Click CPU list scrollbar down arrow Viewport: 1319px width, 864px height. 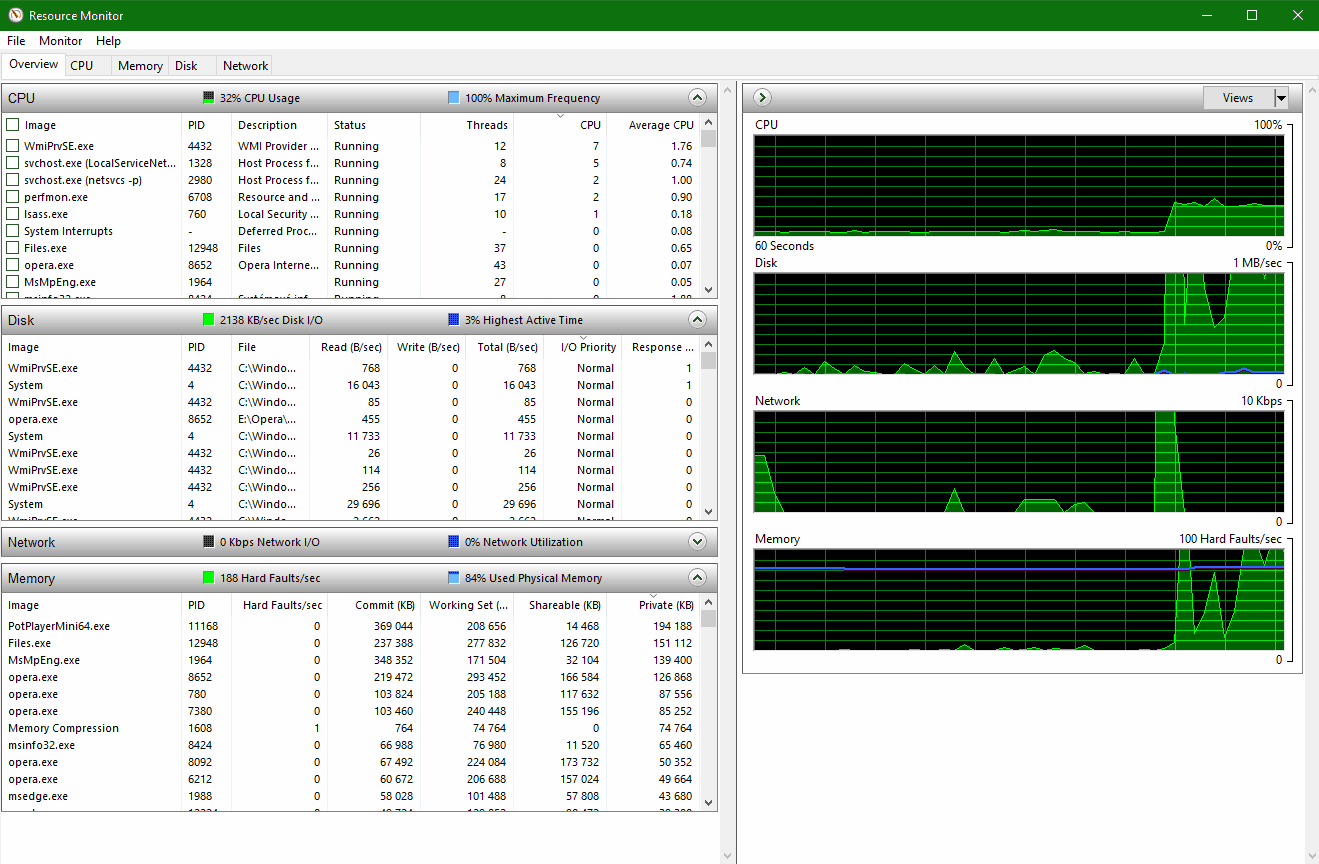pyautogui.click(x=709, y=290)
